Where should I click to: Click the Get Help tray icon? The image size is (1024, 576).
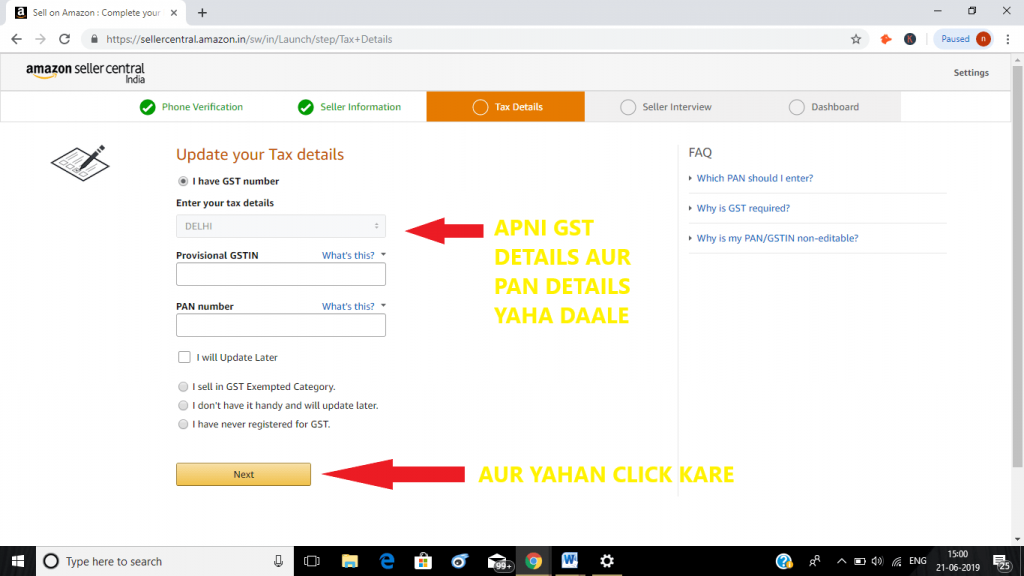pyautogui.click(x=784, y=561)
